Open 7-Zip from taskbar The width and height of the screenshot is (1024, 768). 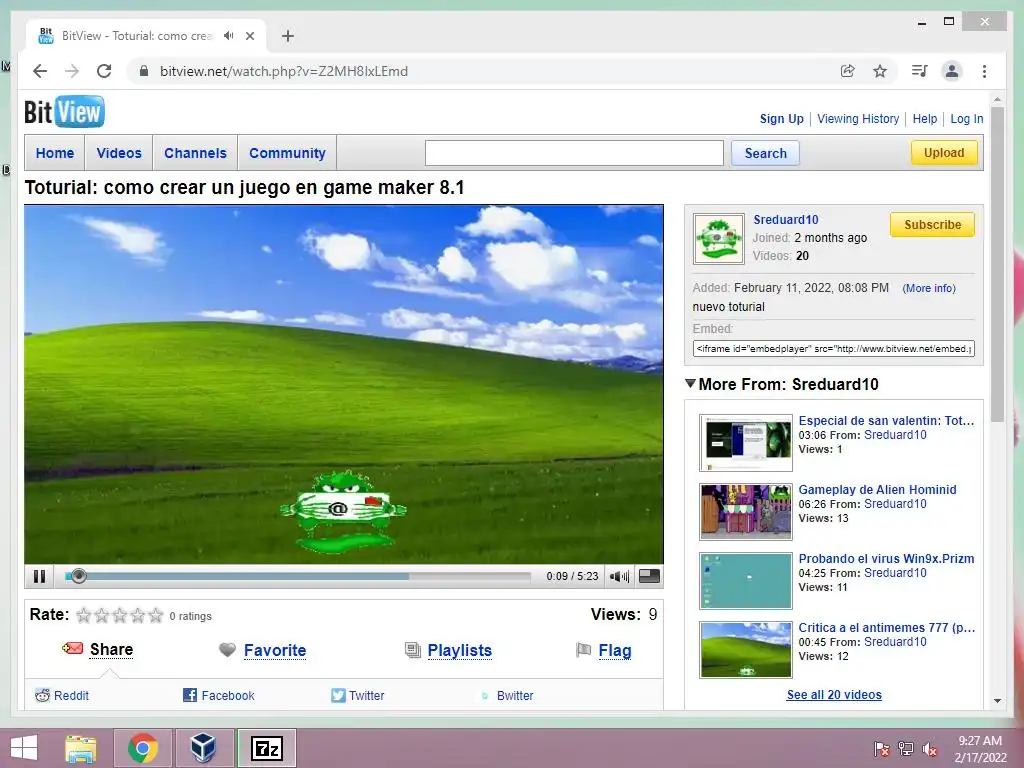tap(266, 747)
